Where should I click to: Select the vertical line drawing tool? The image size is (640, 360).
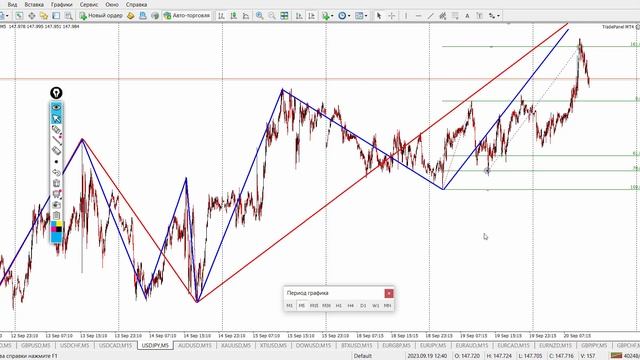point(406,16)
